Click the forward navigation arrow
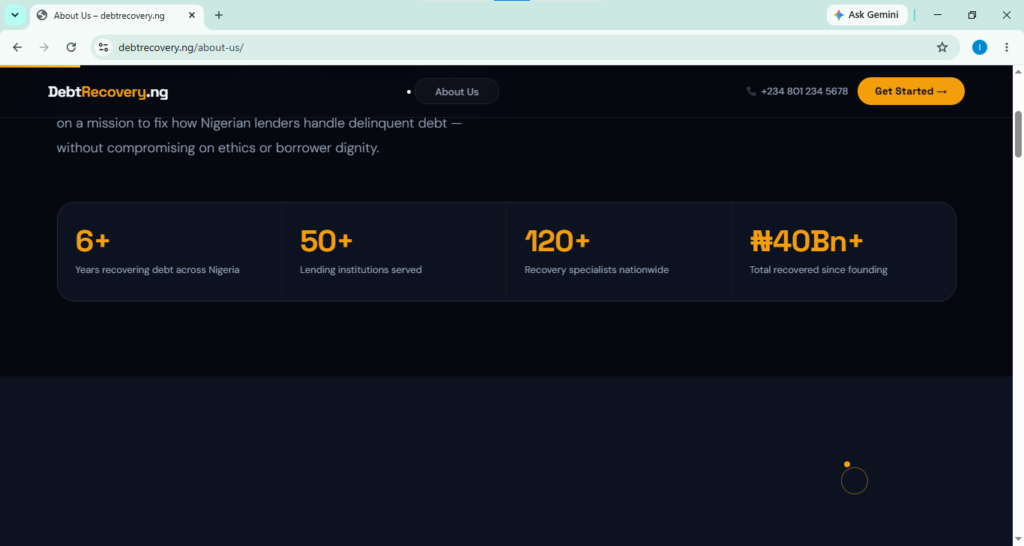The width and height of the screenshot is (1024, 546). pos(44,47)
